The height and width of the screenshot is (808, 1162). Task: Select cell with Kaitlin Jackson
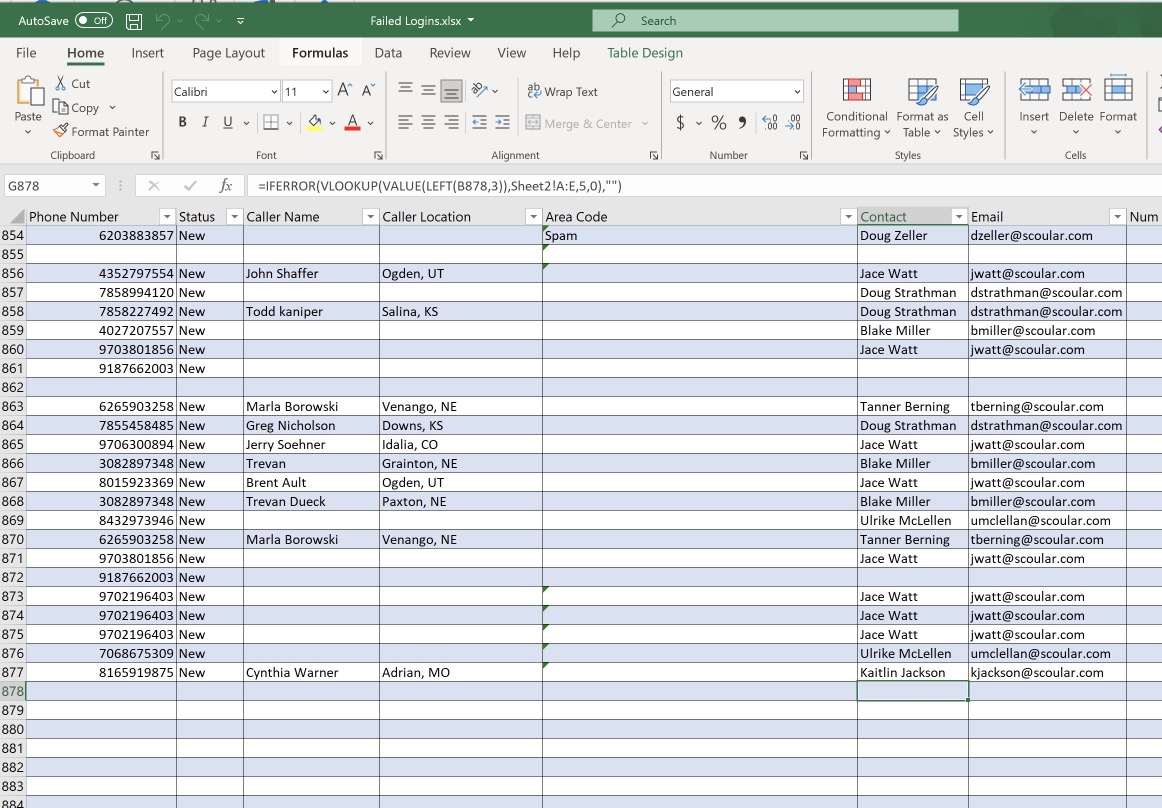(912, 672)
